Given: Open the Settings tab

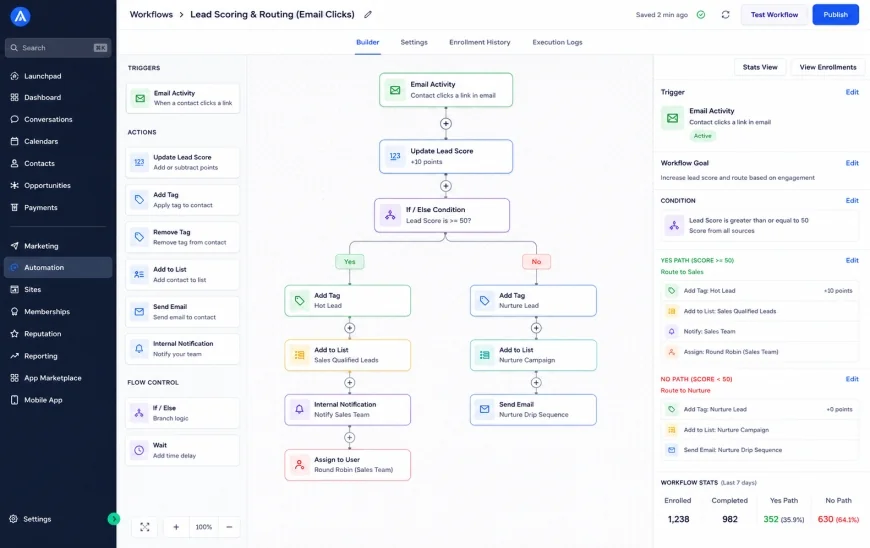Looking at the screenshot, I should tap(414, 42).
